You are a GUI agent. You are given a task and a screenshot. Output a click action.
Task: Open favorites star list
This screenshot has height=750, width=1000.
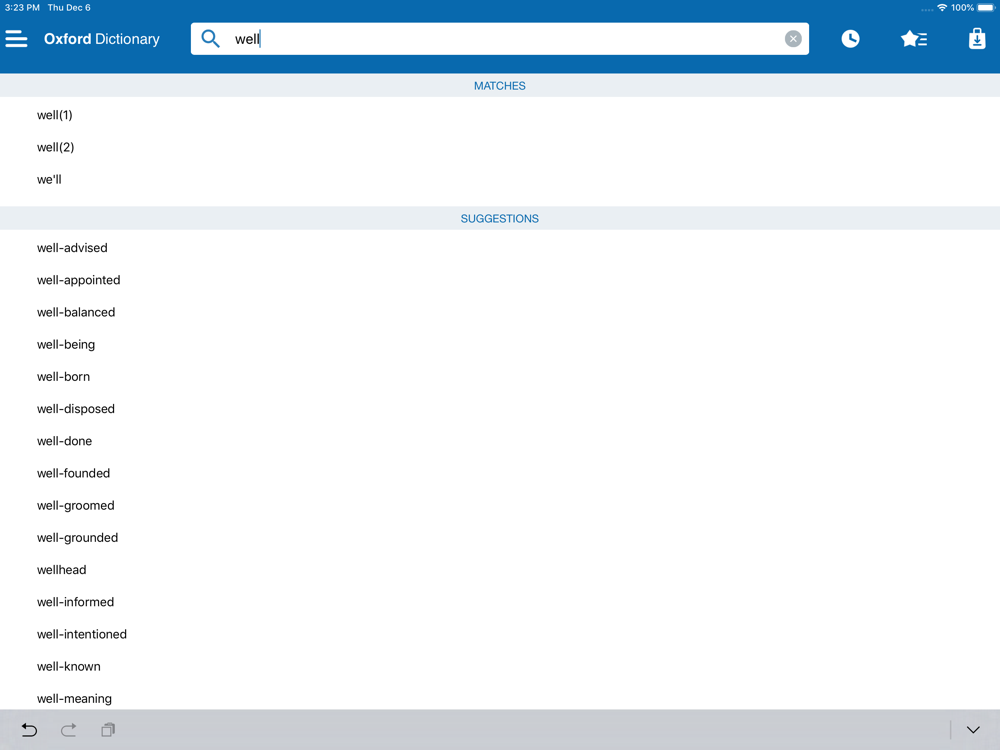click(913, 39)
